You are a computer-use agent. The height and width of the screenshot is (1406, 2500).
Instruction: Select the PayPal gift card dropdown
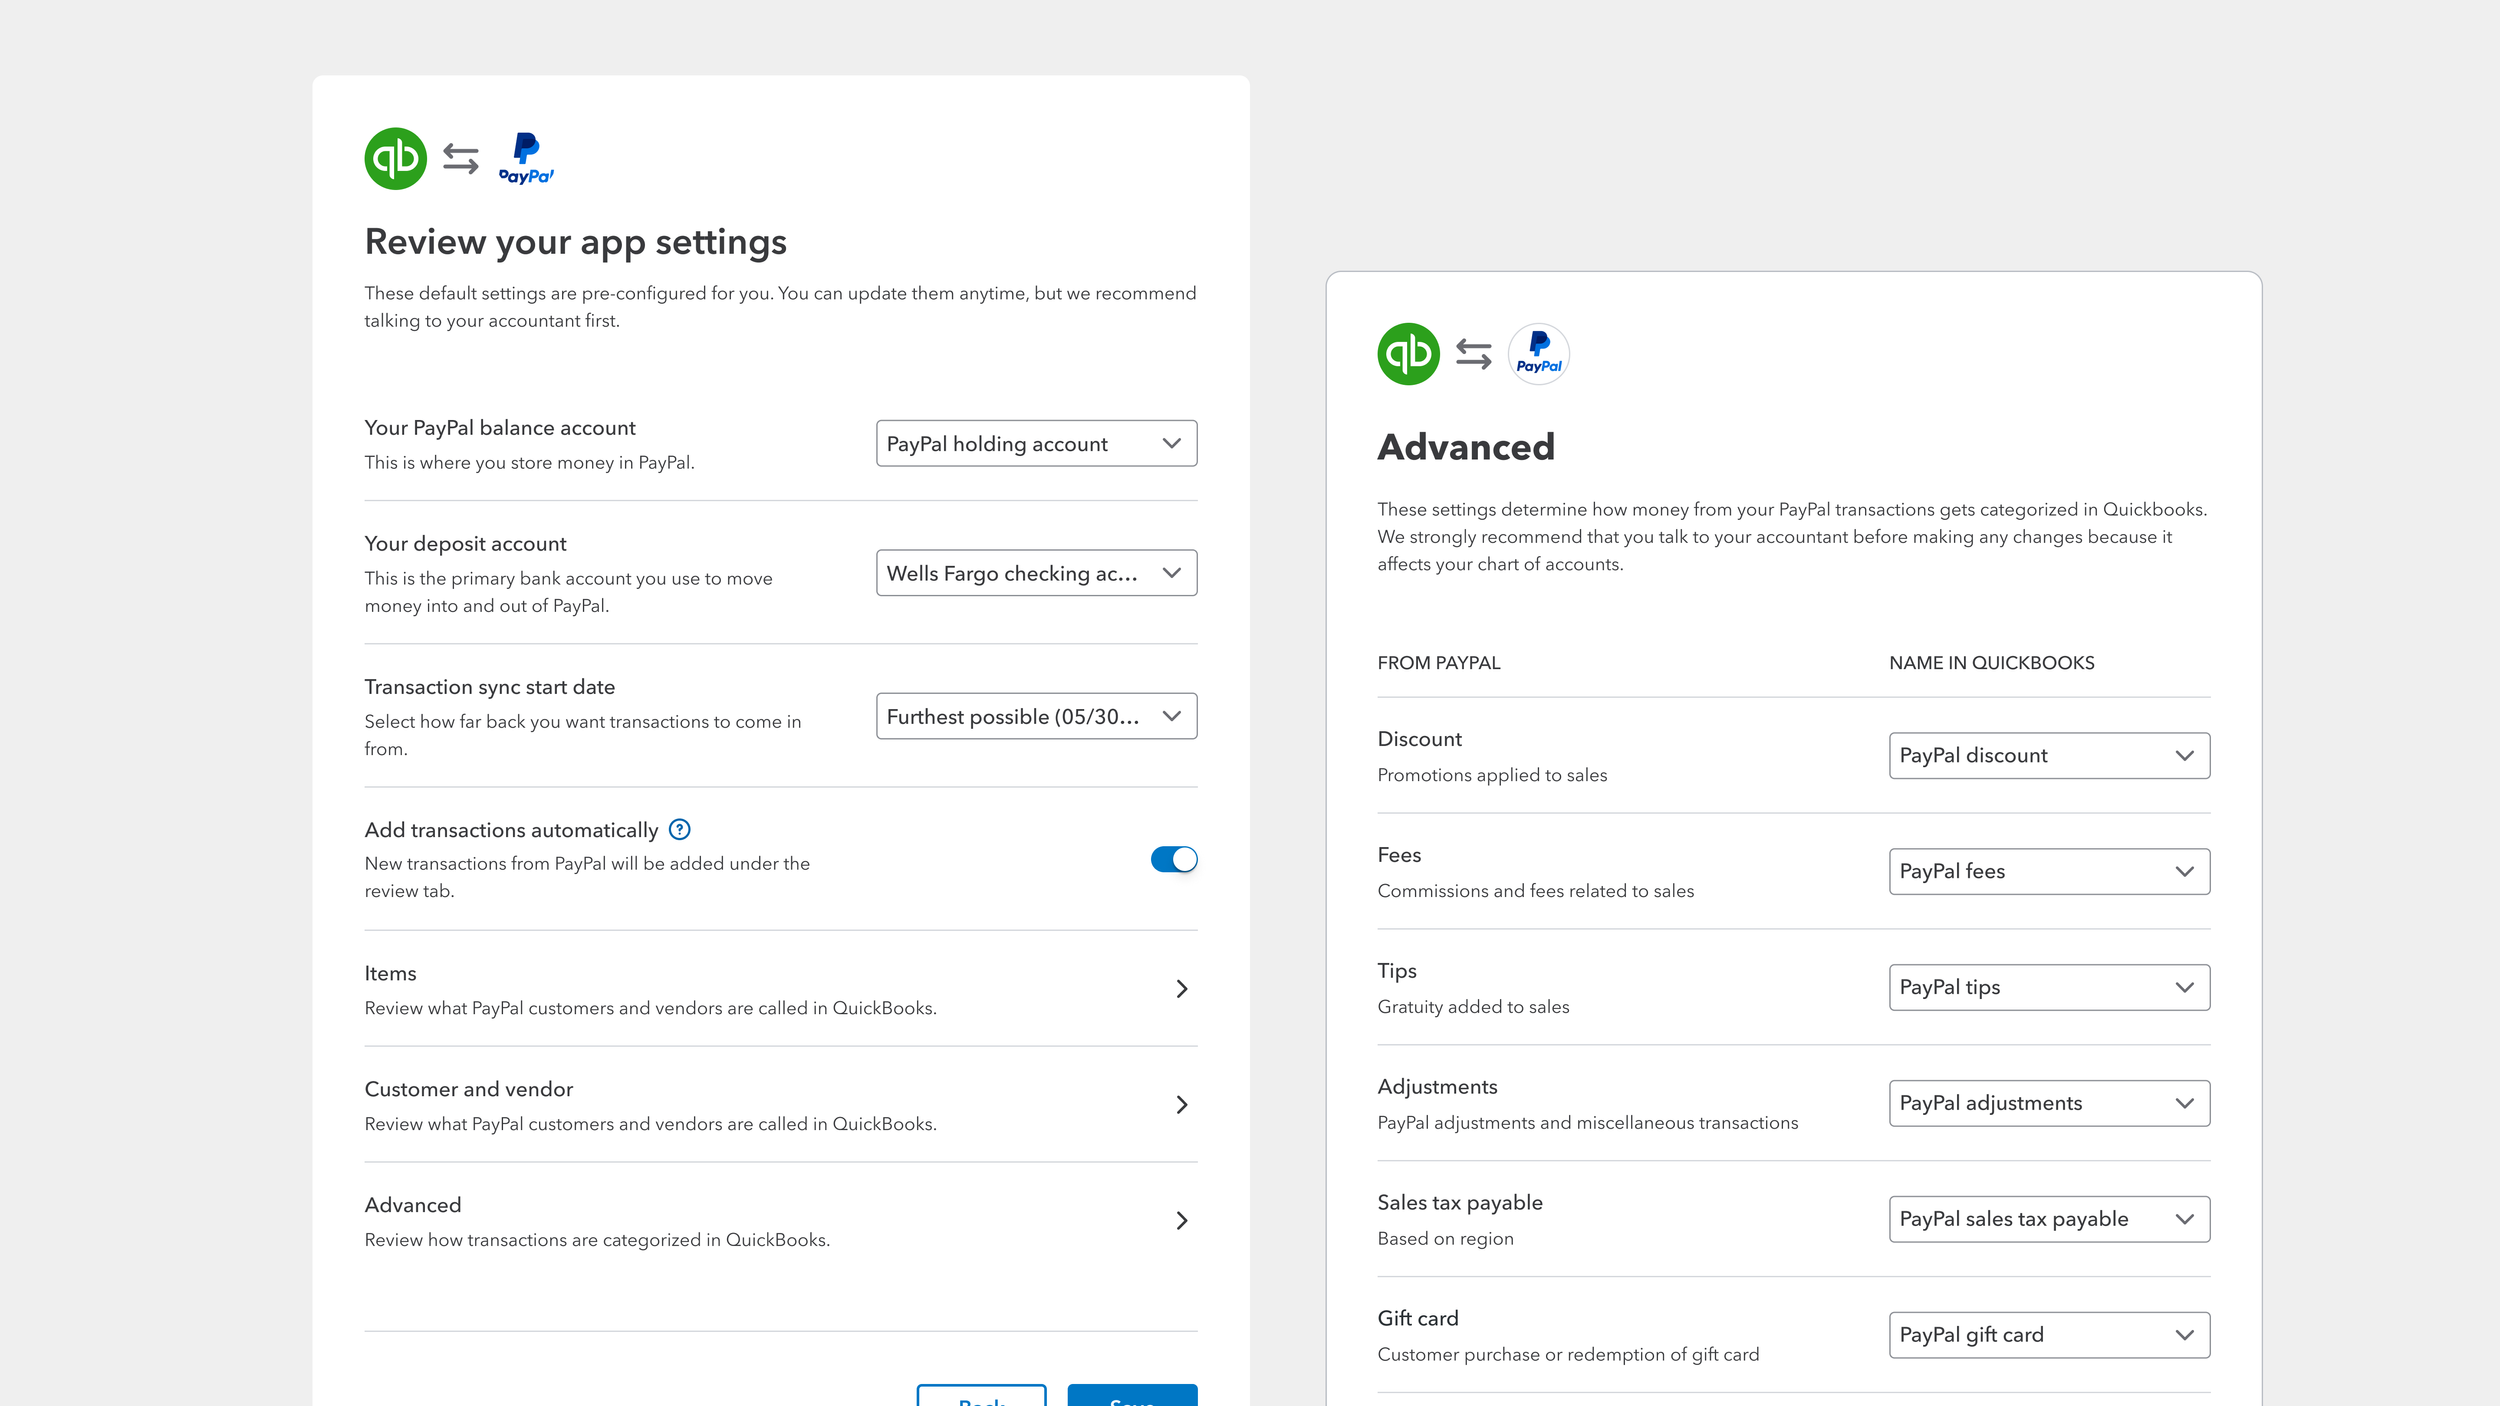tap(2048, 1335)
